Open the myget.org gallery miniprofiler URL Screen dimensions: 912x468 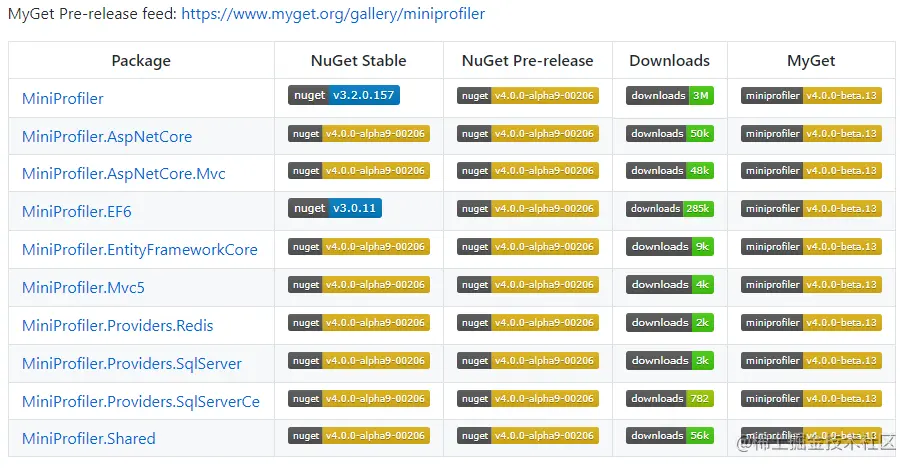tap(333, 14)
